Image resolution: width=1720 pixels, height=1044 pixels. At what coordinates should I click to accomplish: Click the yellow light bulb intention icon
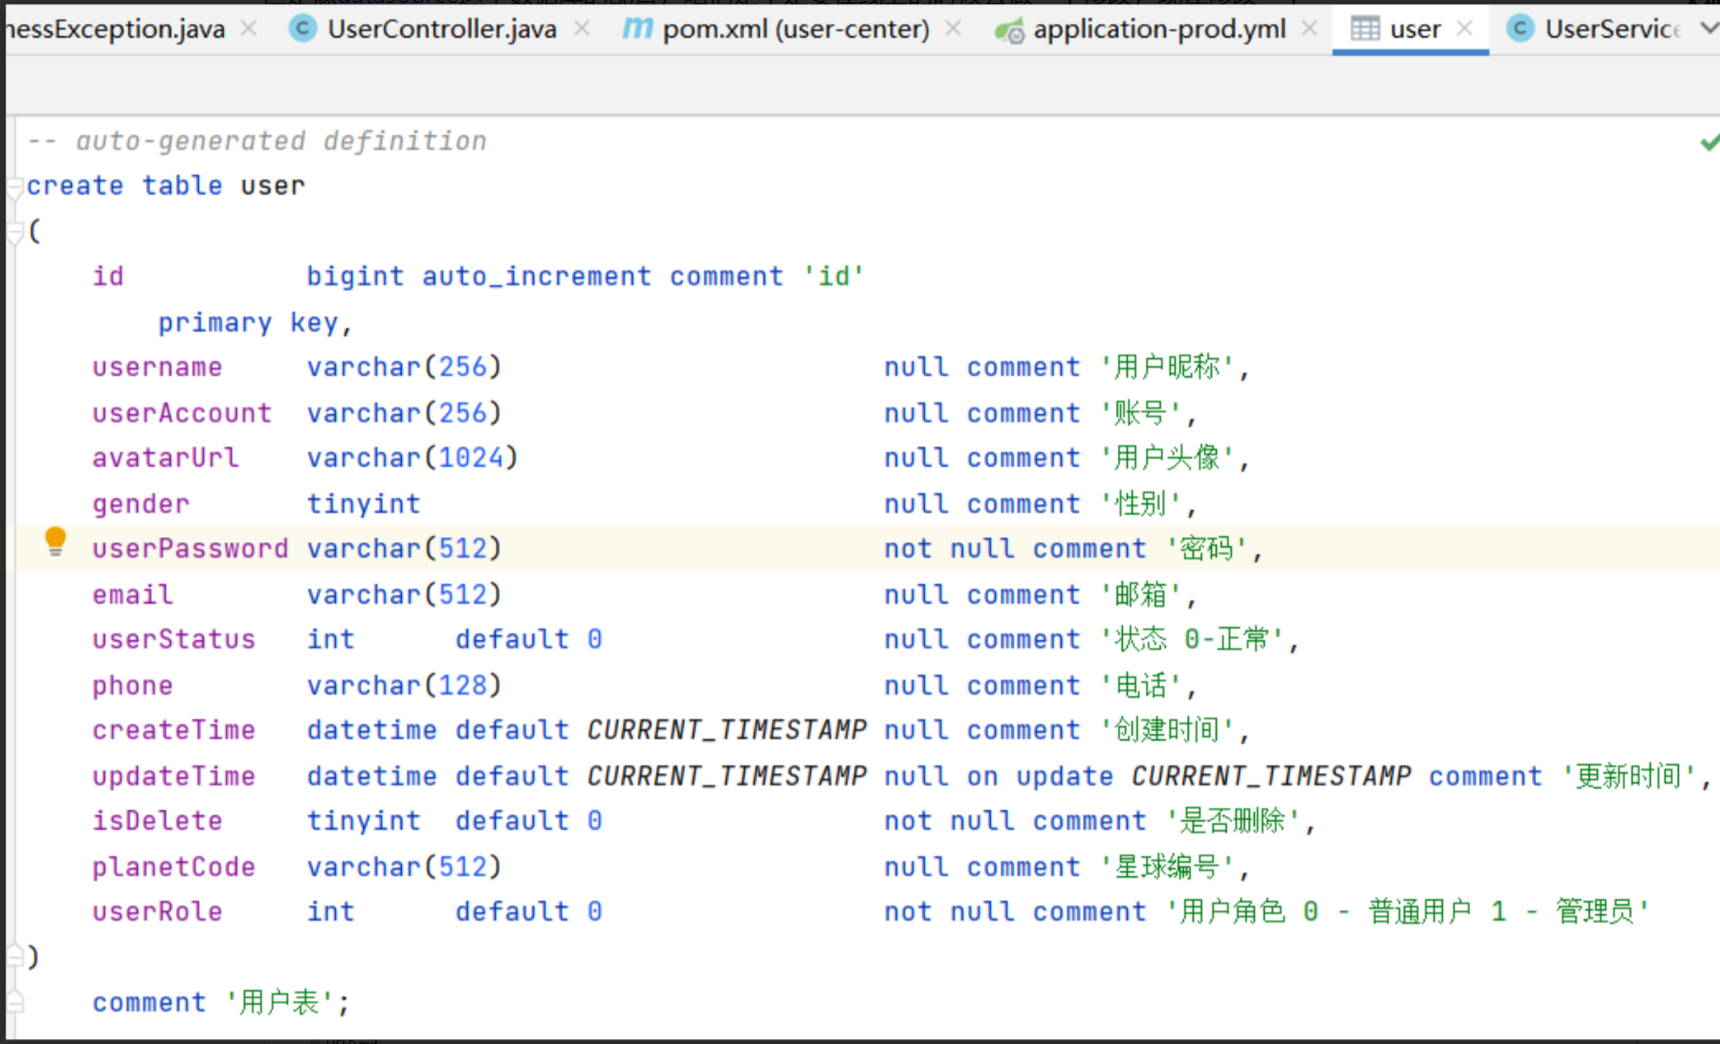tap(56, 541)
